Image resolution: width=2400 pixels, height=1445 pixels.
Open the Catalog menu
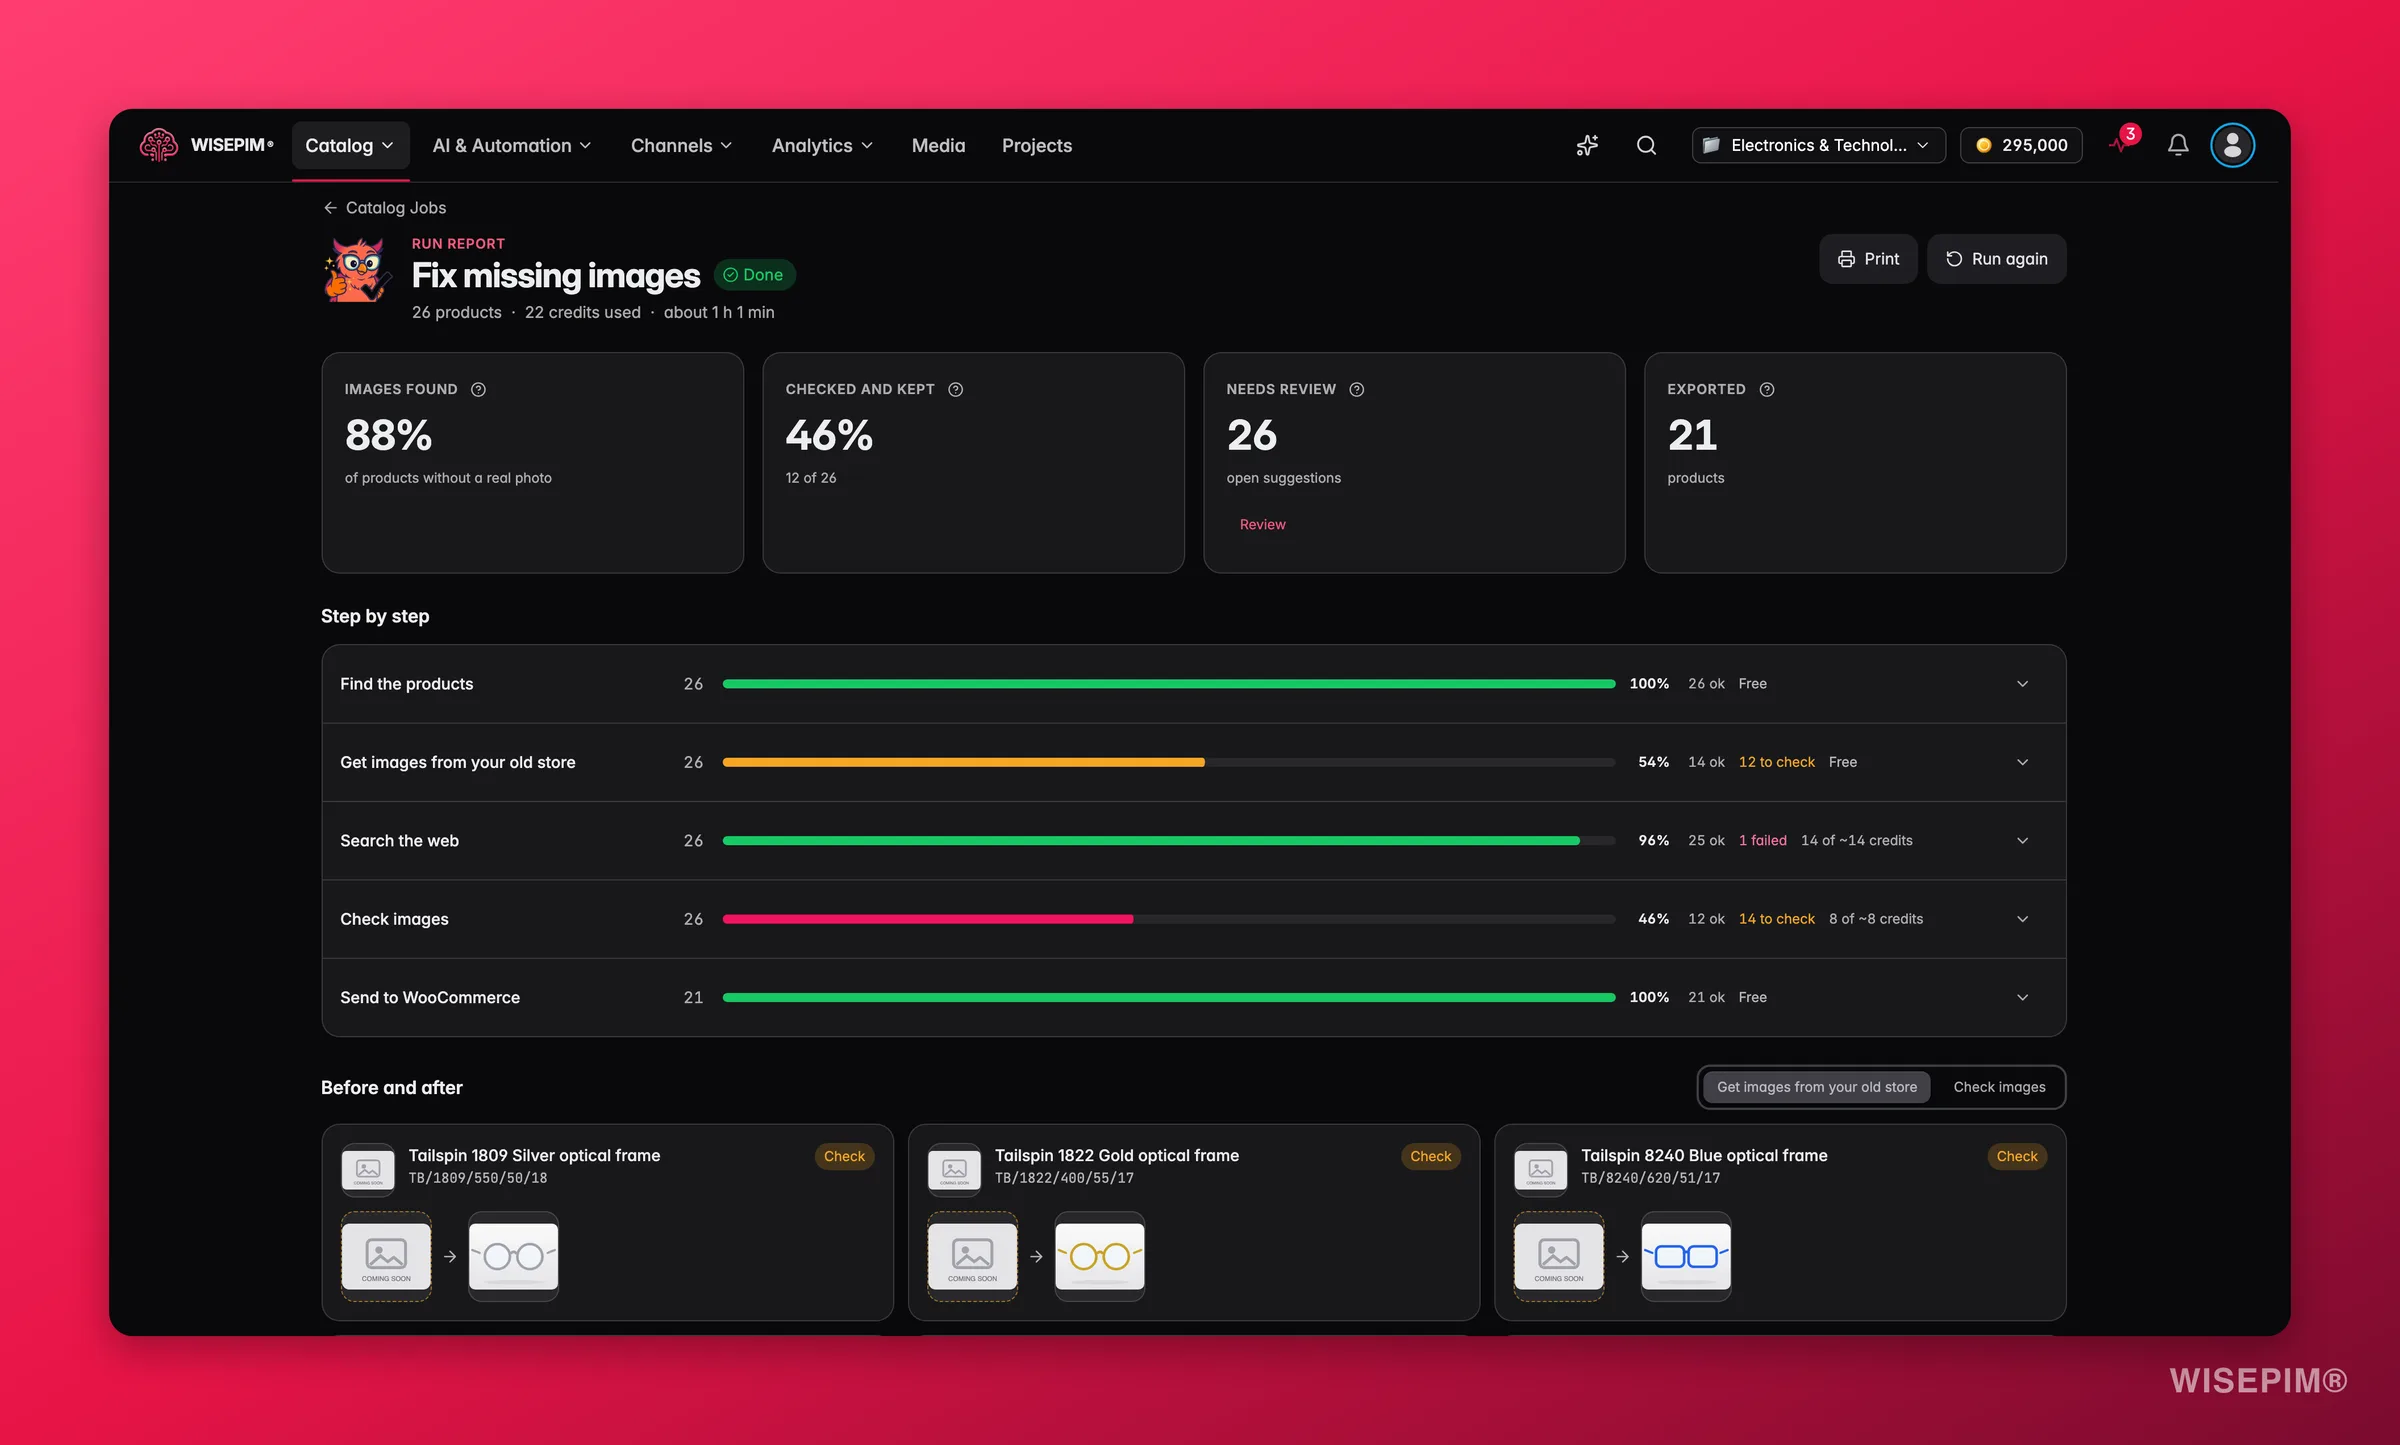[x=350, y=145]
